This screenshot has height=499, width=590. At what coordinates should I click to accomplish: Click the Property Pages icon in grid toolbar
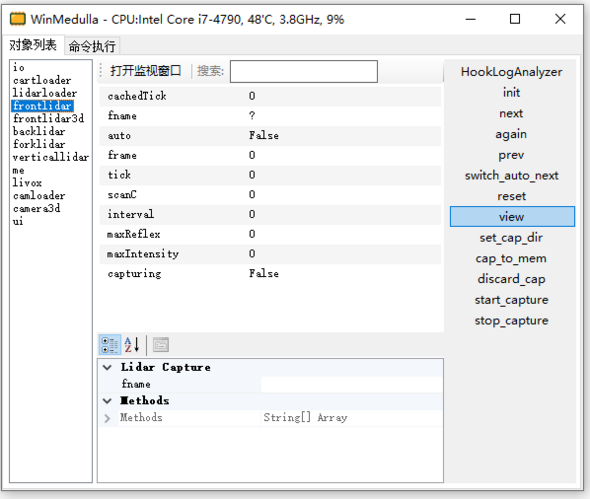coord(161,345)
